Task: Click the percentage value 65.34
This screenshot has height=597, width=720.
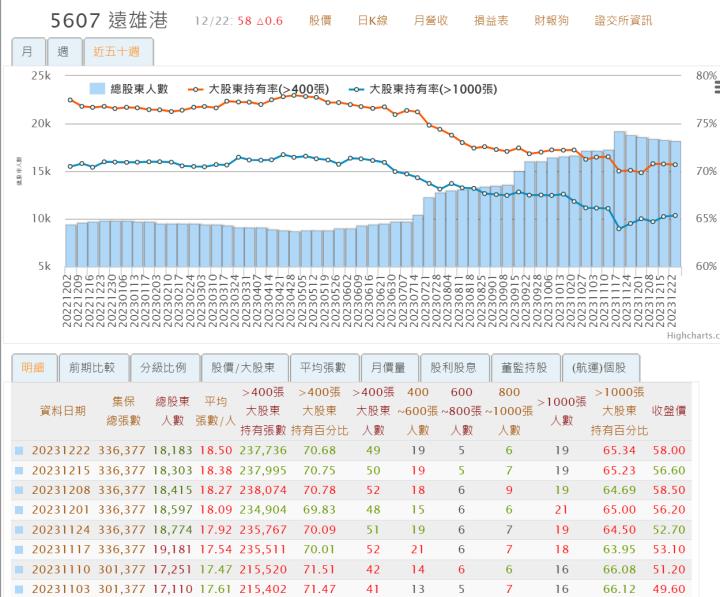Action: click(619, 451)
